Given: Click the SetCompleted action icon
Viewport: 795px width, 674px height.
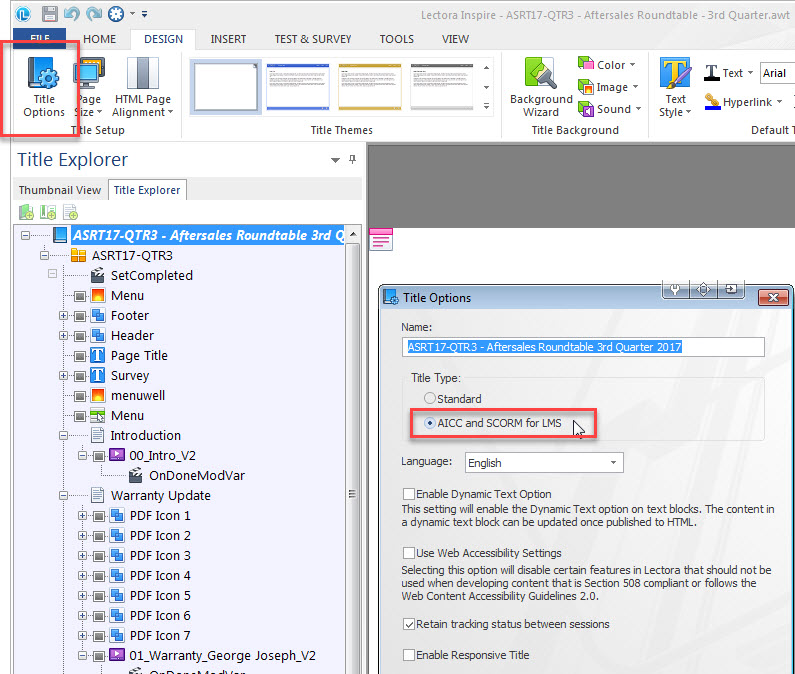Looking at the screenshot, I should pos(97,275).
